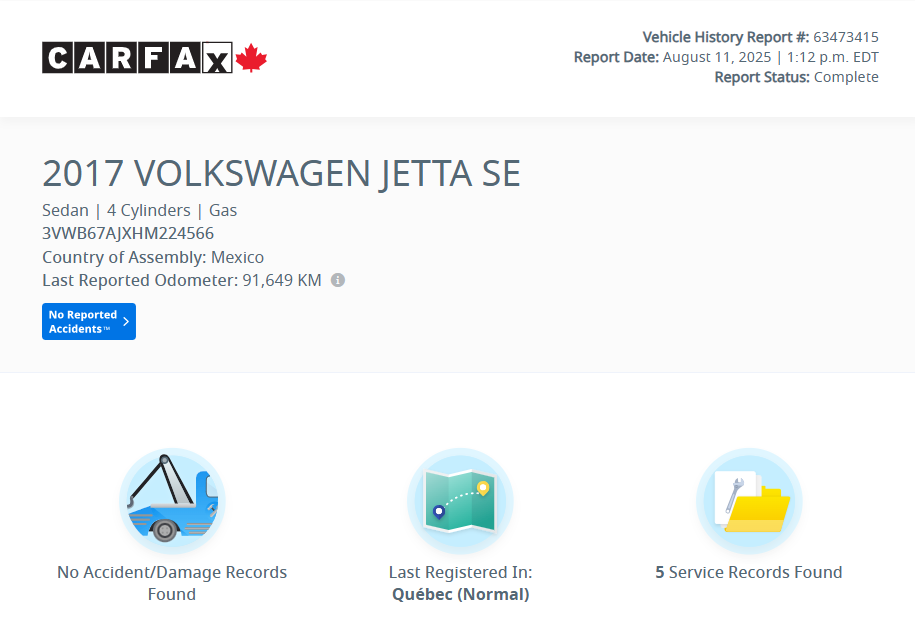Click the chevron on No Reported Accidents badge
This screenshot has width=915, height=626.
coord(126,321)
